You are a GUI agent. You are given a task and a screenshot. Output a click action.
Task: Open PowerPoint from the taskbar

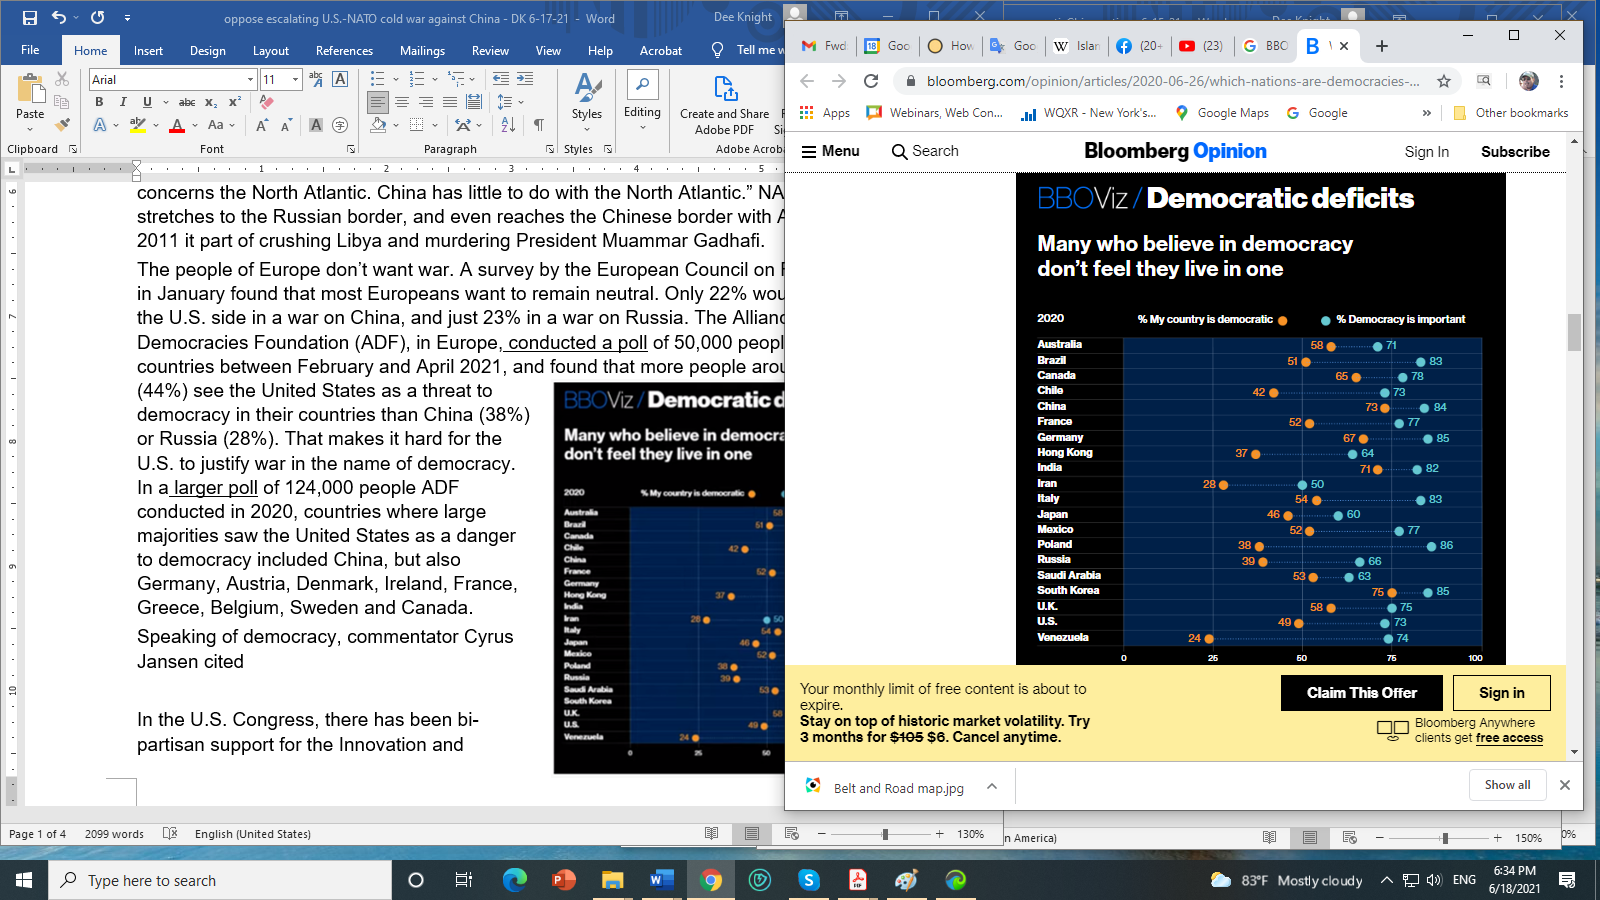click(x=564, y=880)
